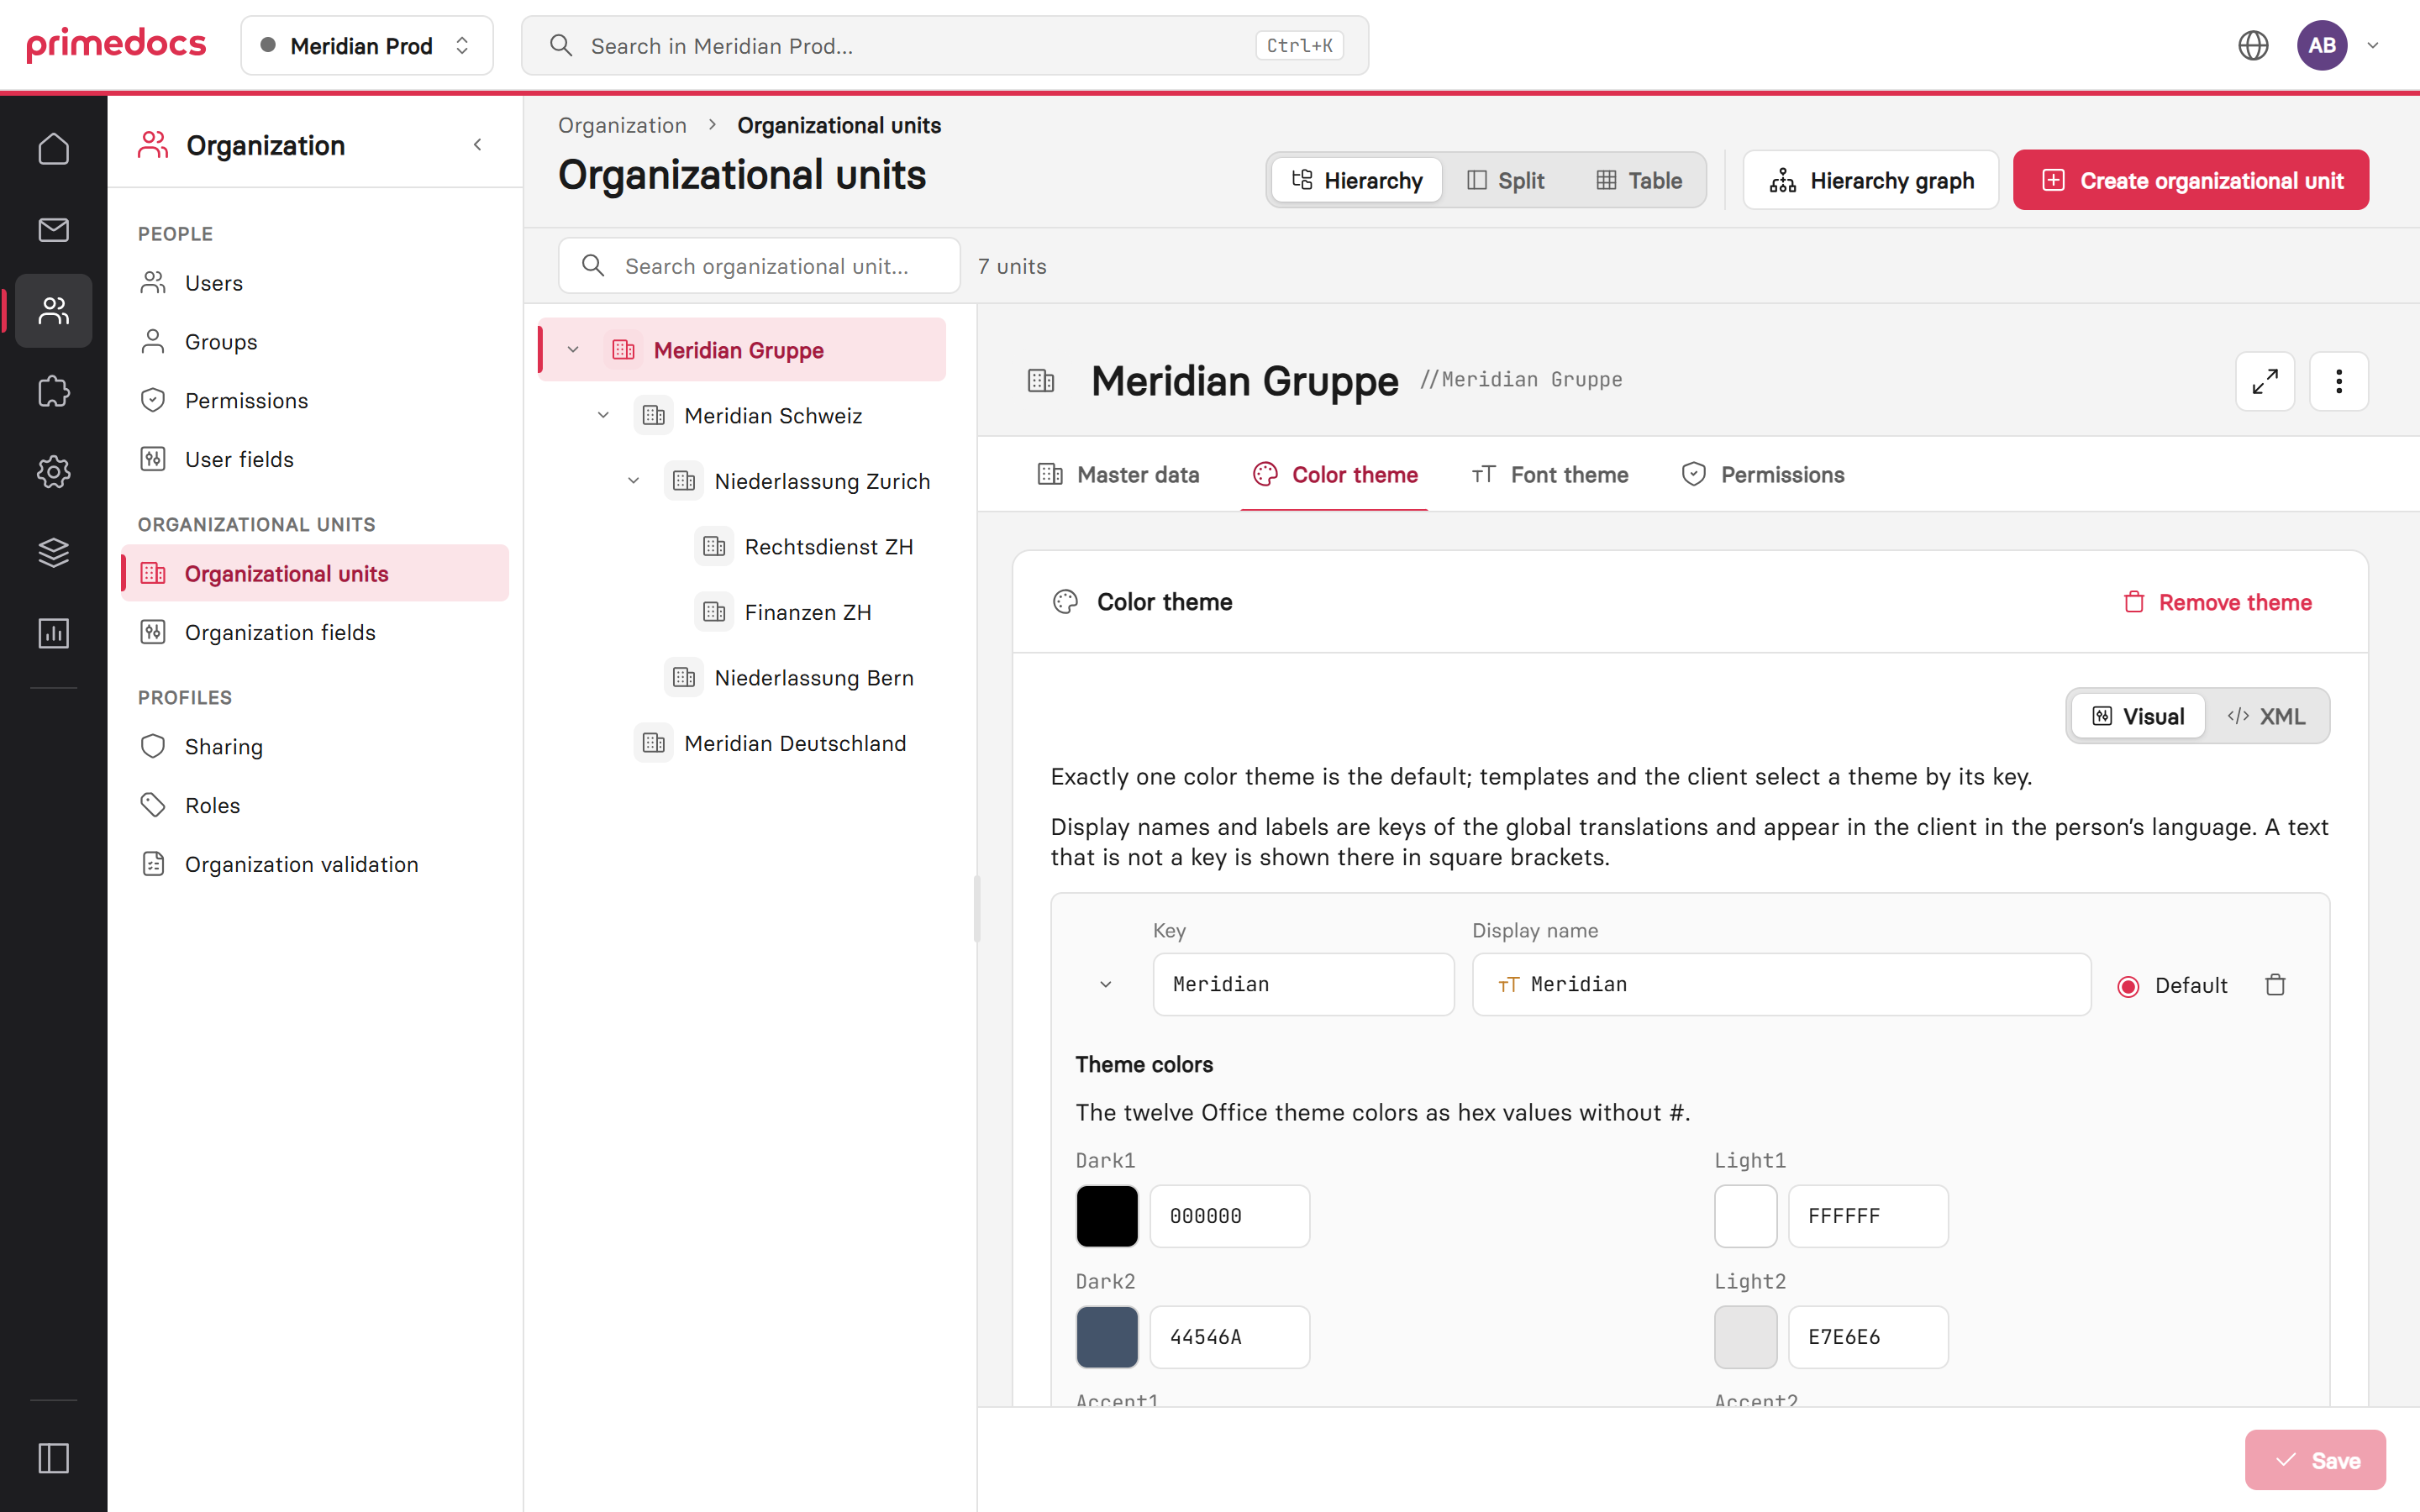
Task: Click Create organizational unit button
Action: pos(2190,180)
